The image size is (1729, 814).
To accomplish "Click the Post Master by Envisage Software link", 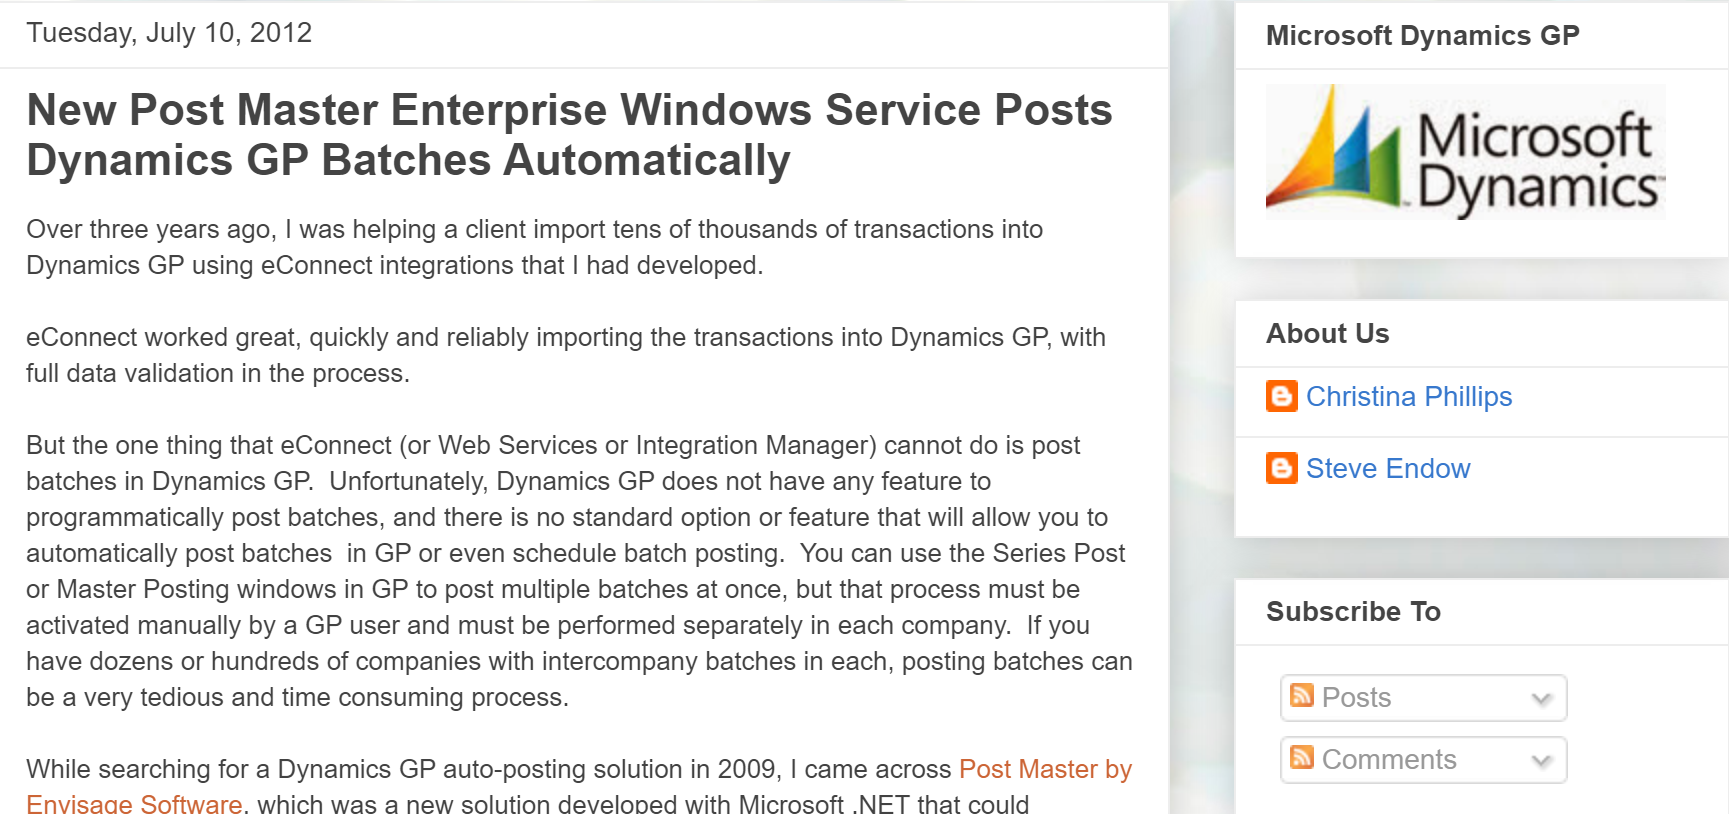I will tap(1045, 770).
